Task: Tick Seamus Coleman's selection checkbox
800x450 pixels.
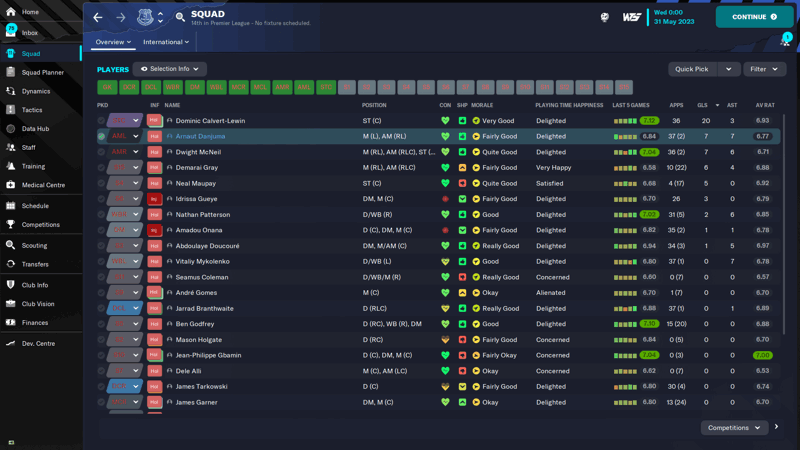Action: [101, 277]
